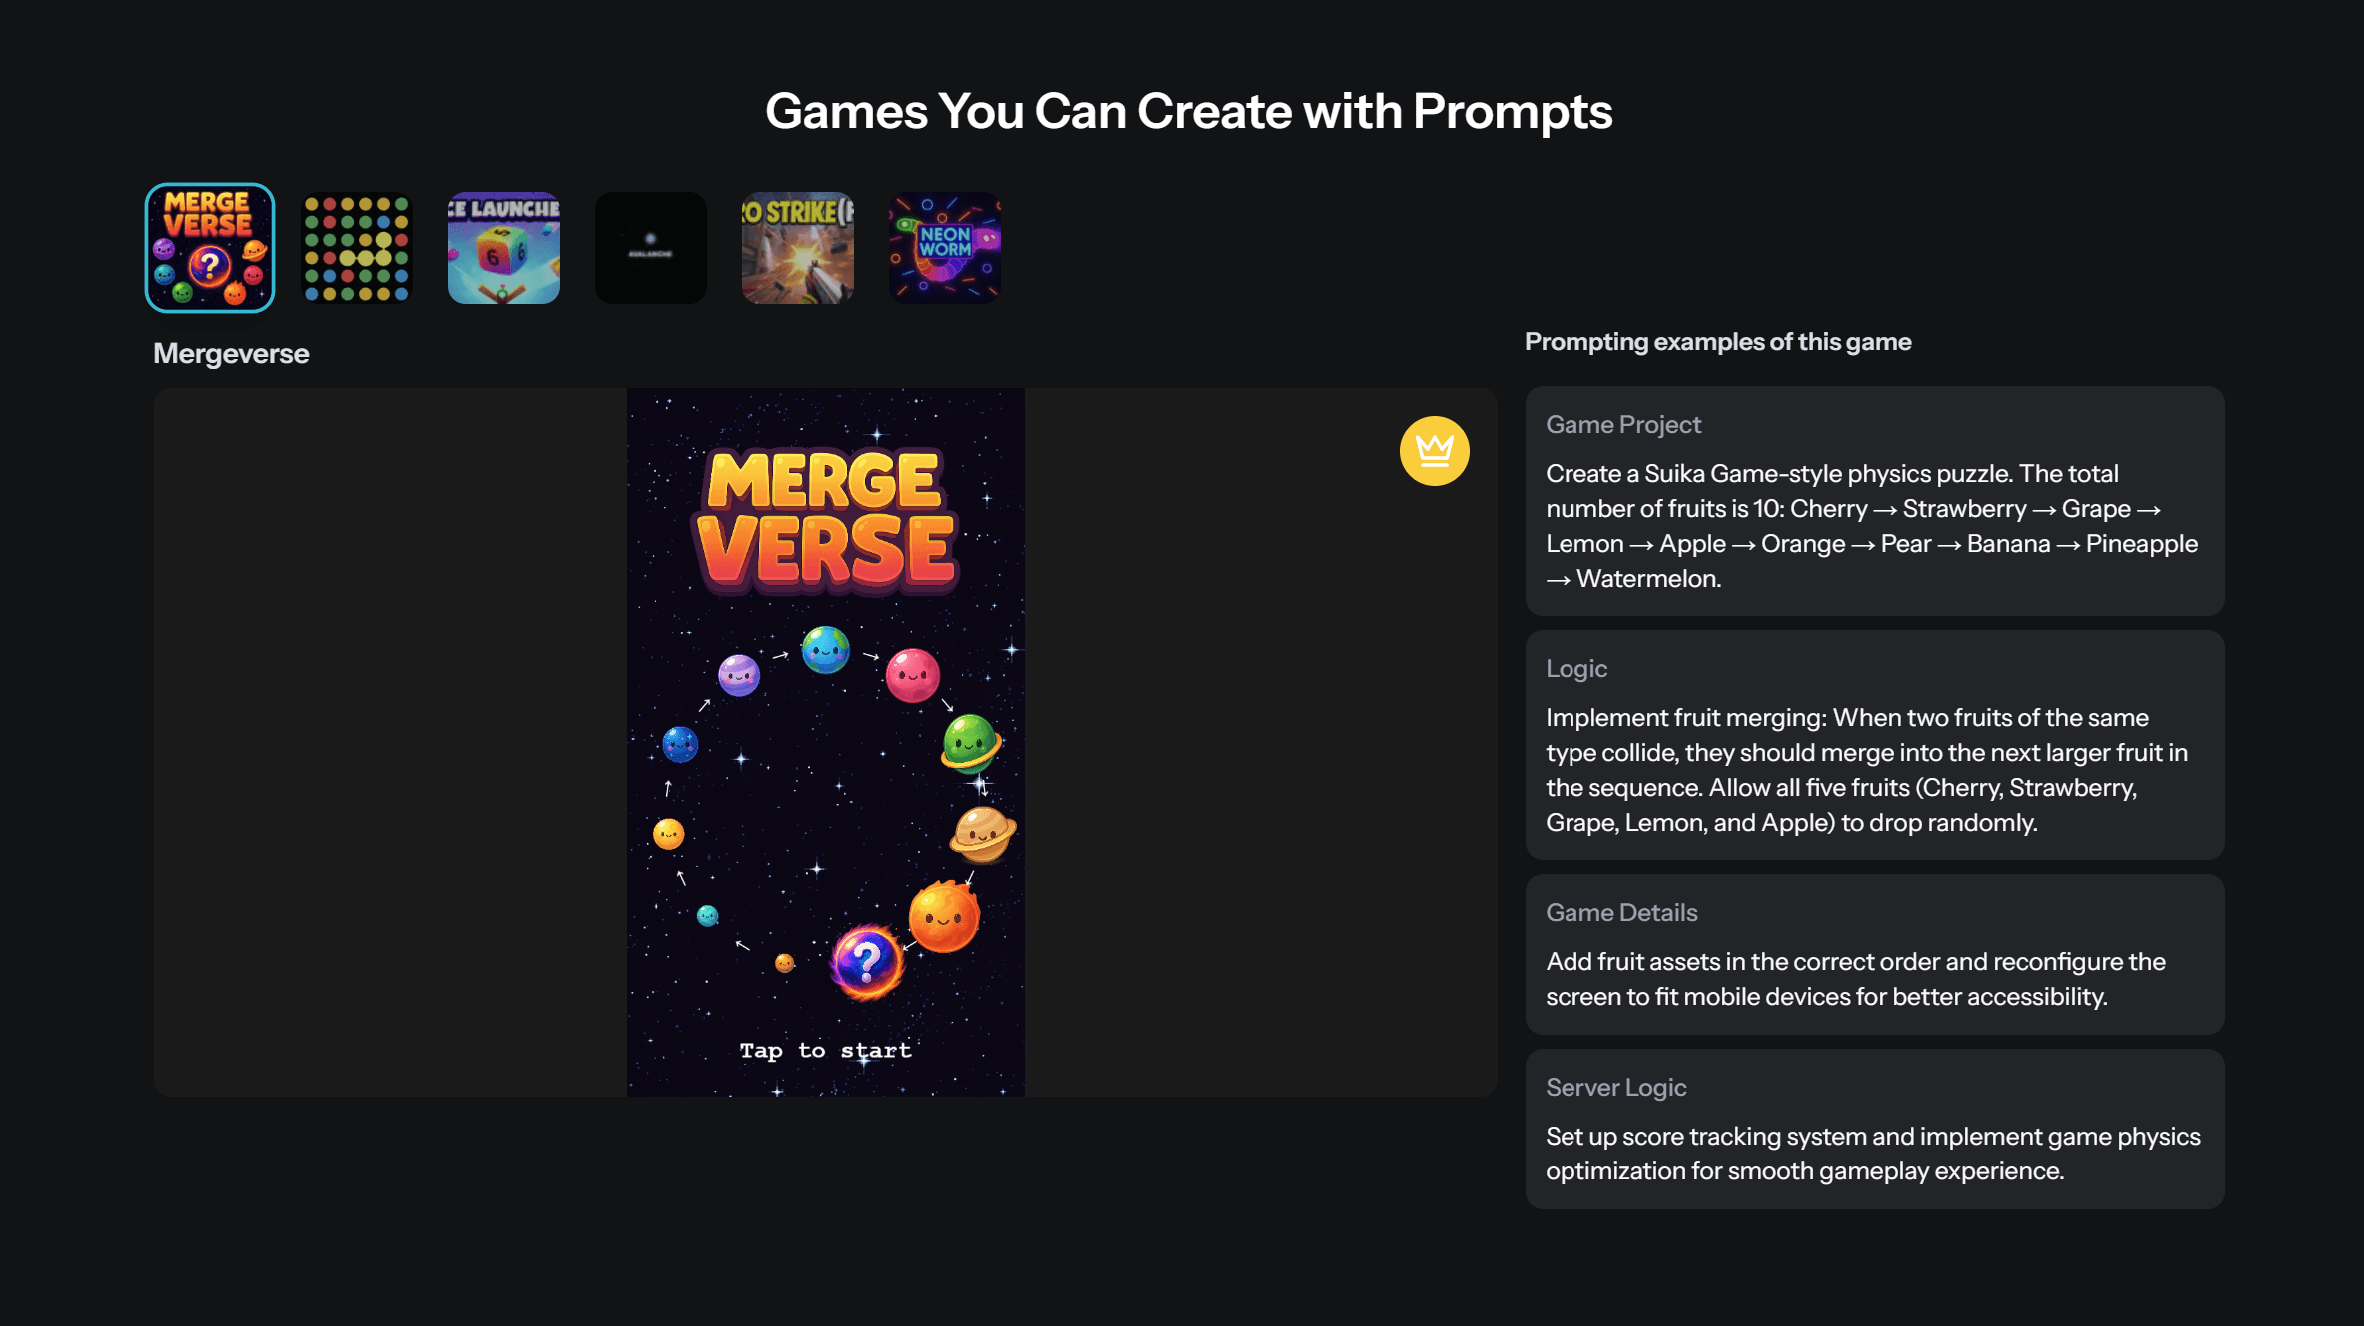
Task: Open the Game Details prompt card
Action: coord(1874,954)
